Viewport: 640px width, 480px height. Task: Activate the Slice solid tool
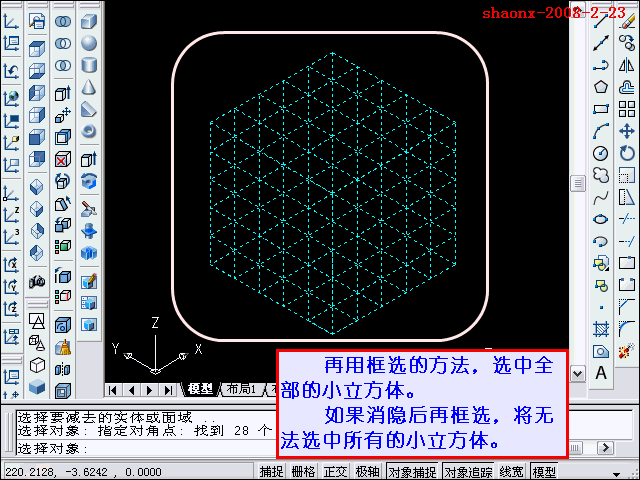click(x=89, y=209)
